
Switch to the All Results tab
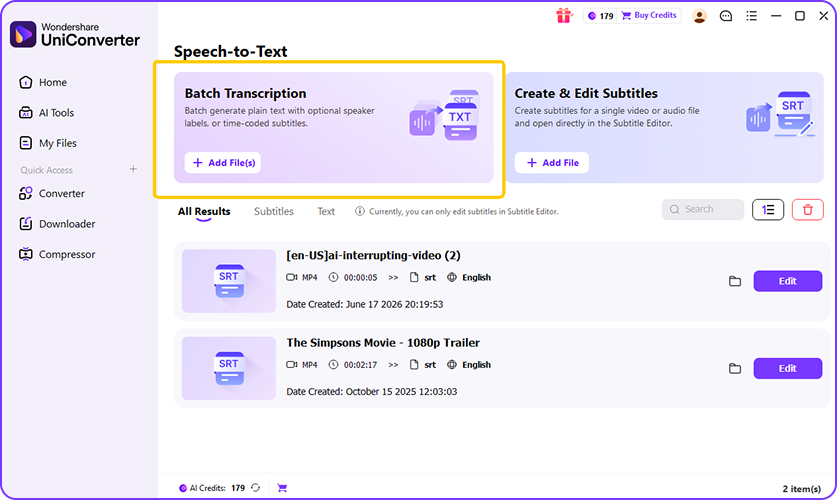point(204,211)
